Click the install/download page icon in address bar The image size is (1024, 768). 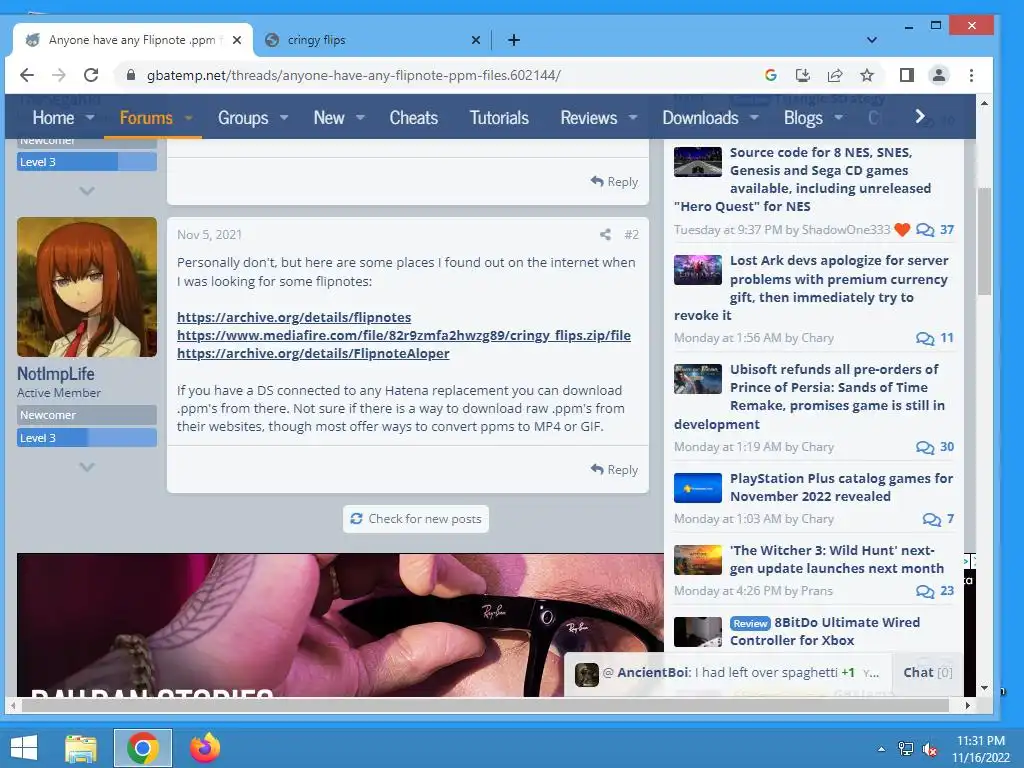(803, 75)
